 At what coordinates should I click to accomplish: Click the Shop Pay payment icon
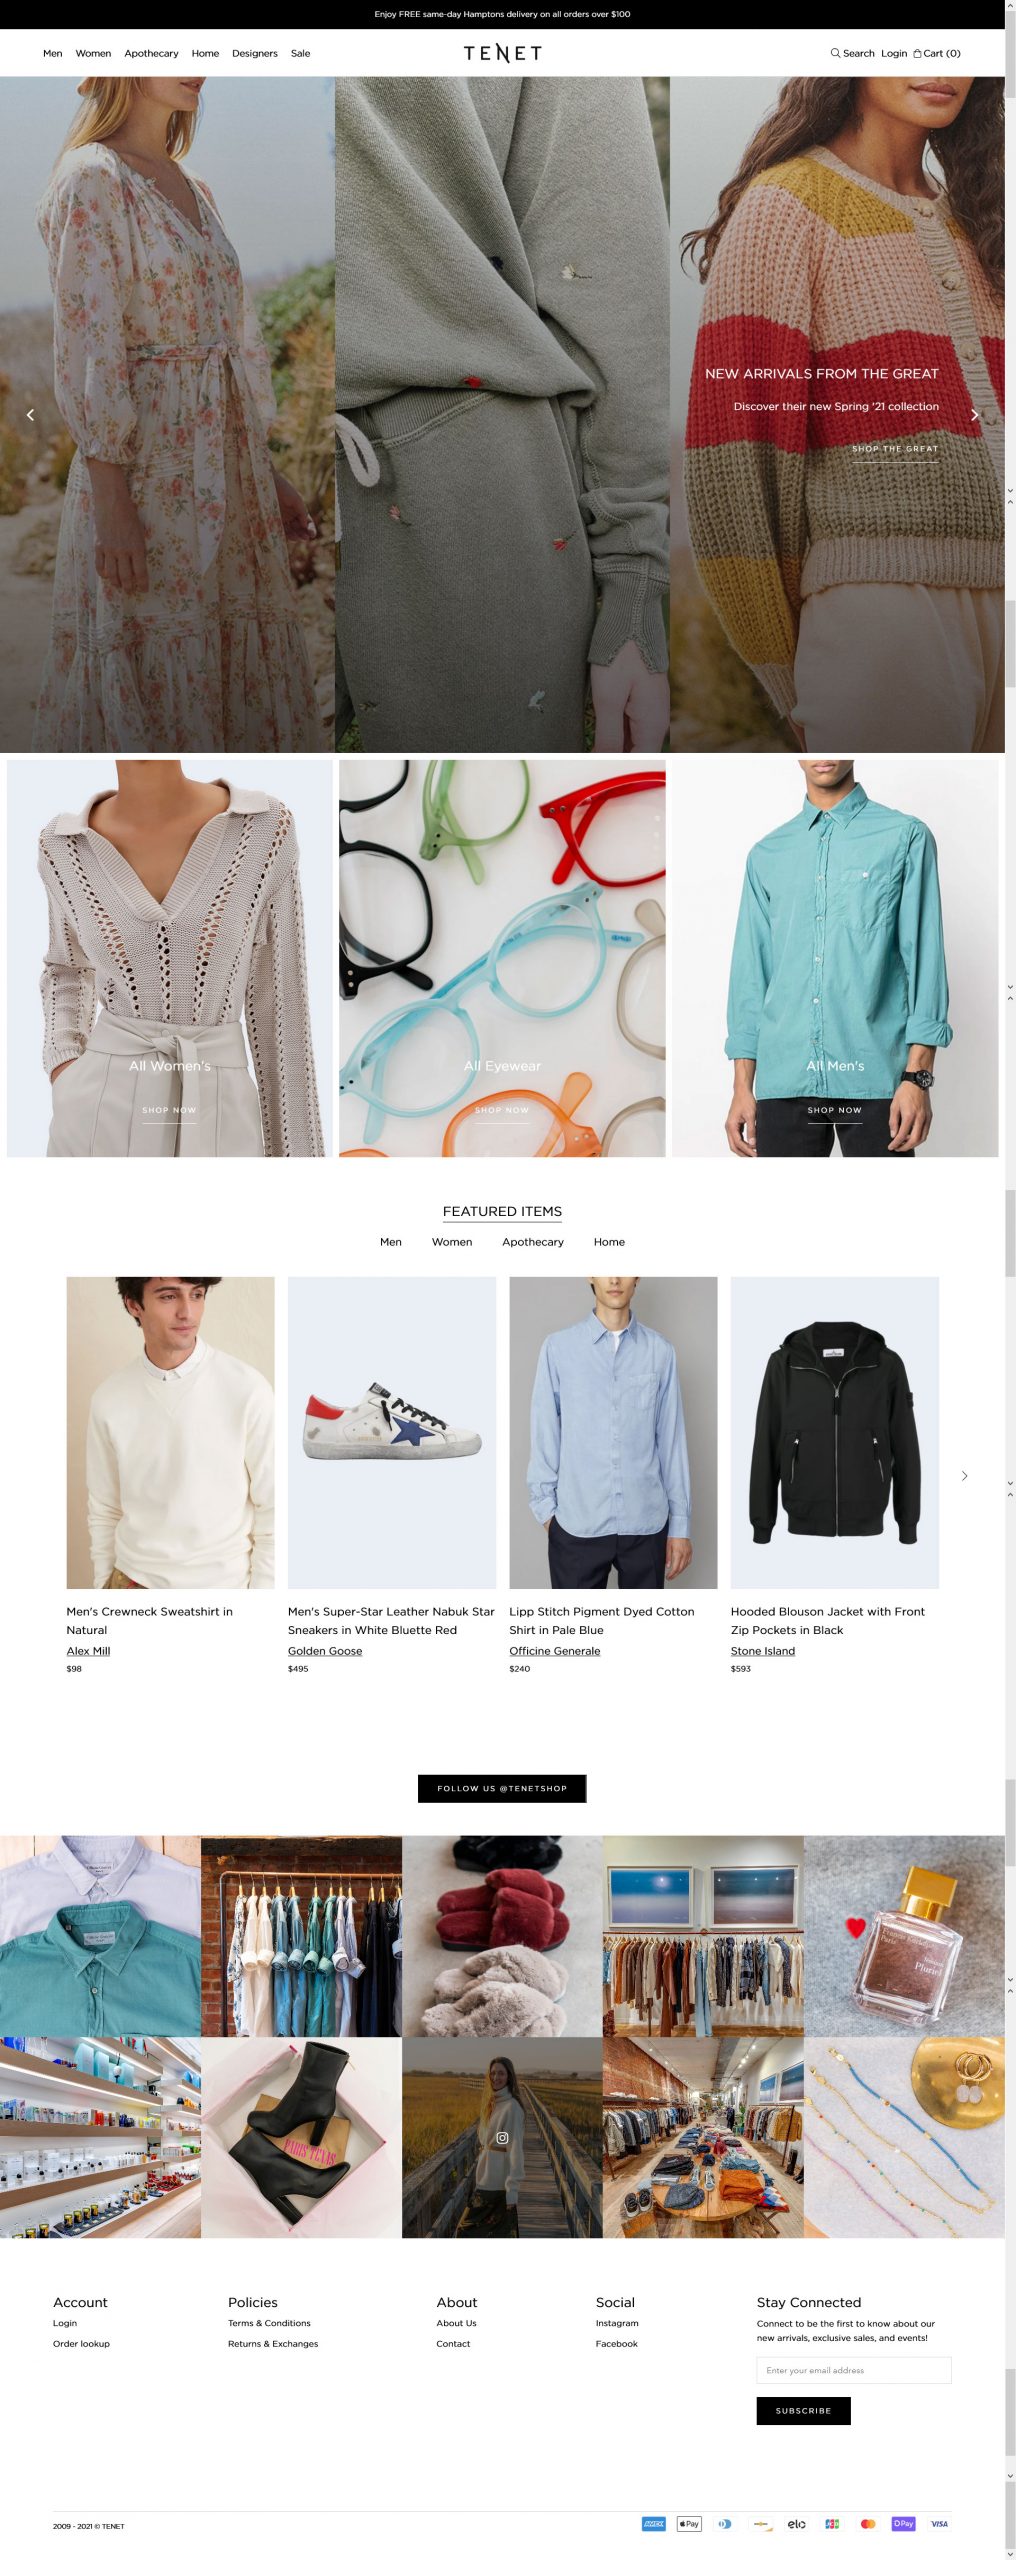pyautogui.click(x=903, y=2524)
